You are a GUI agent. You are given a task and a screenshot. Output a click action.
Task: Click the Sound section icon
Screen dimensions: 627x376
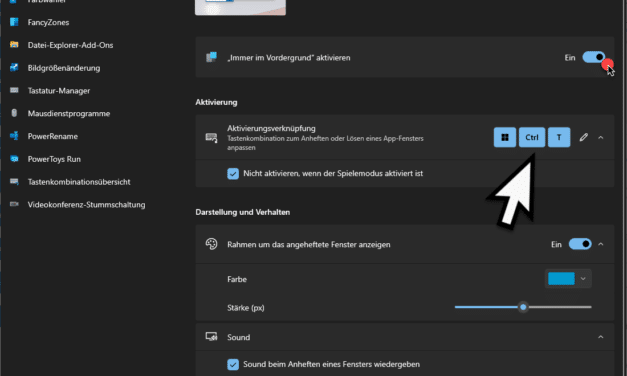click(211, 337)
